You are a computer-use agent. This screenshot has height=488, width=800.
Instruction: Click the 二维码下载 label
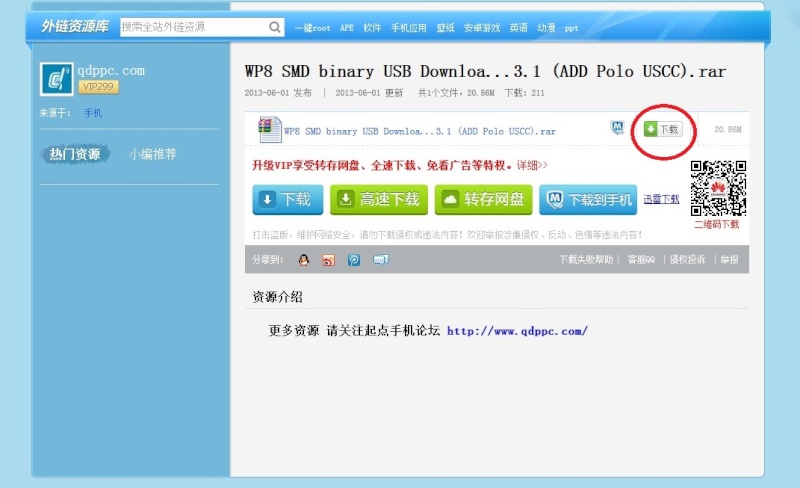(717, 224)
